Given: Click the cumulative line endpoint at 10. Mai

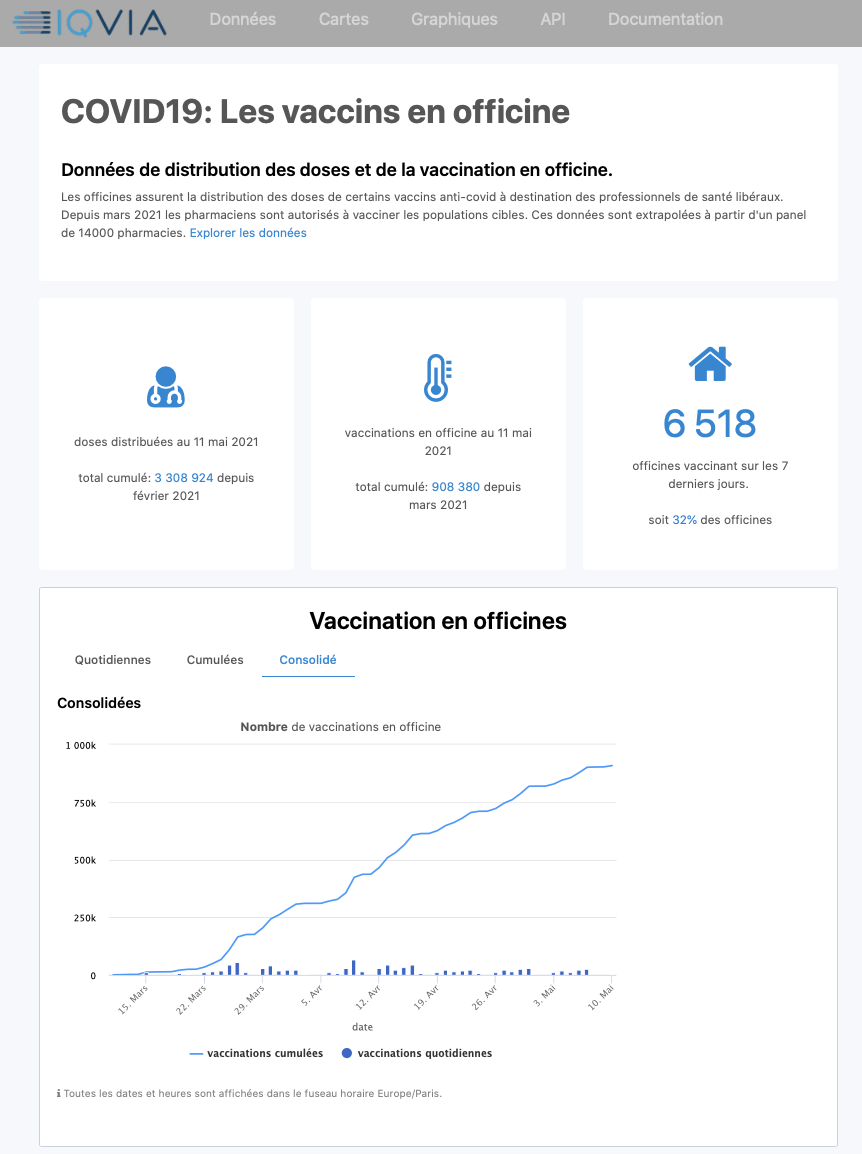Looking at the screenshot, I should 612,766.
